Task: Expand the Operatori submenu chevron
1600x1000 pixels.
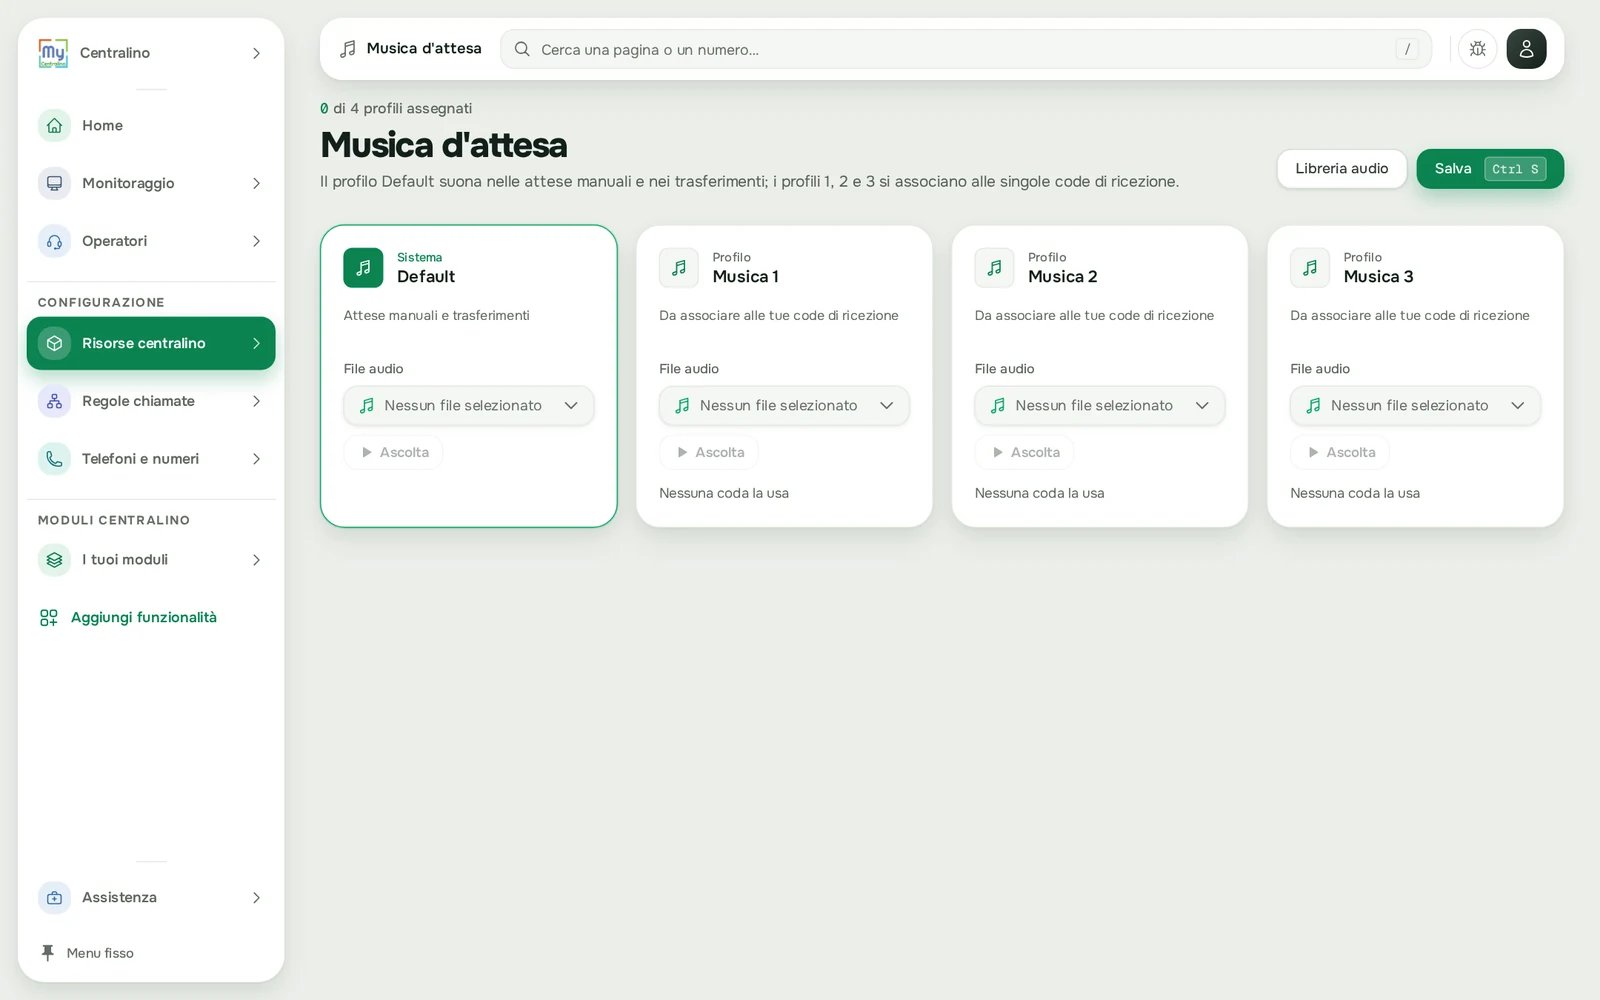Action: pos(256,241)
